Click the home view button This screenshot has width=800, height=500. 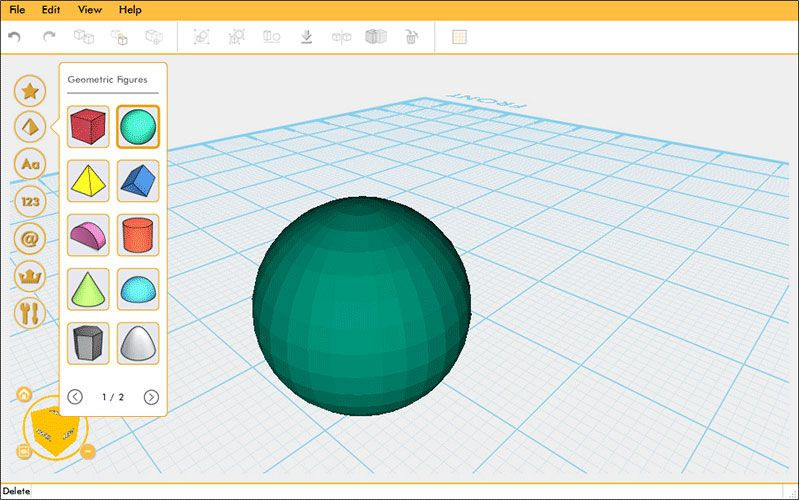pos(24,394)
